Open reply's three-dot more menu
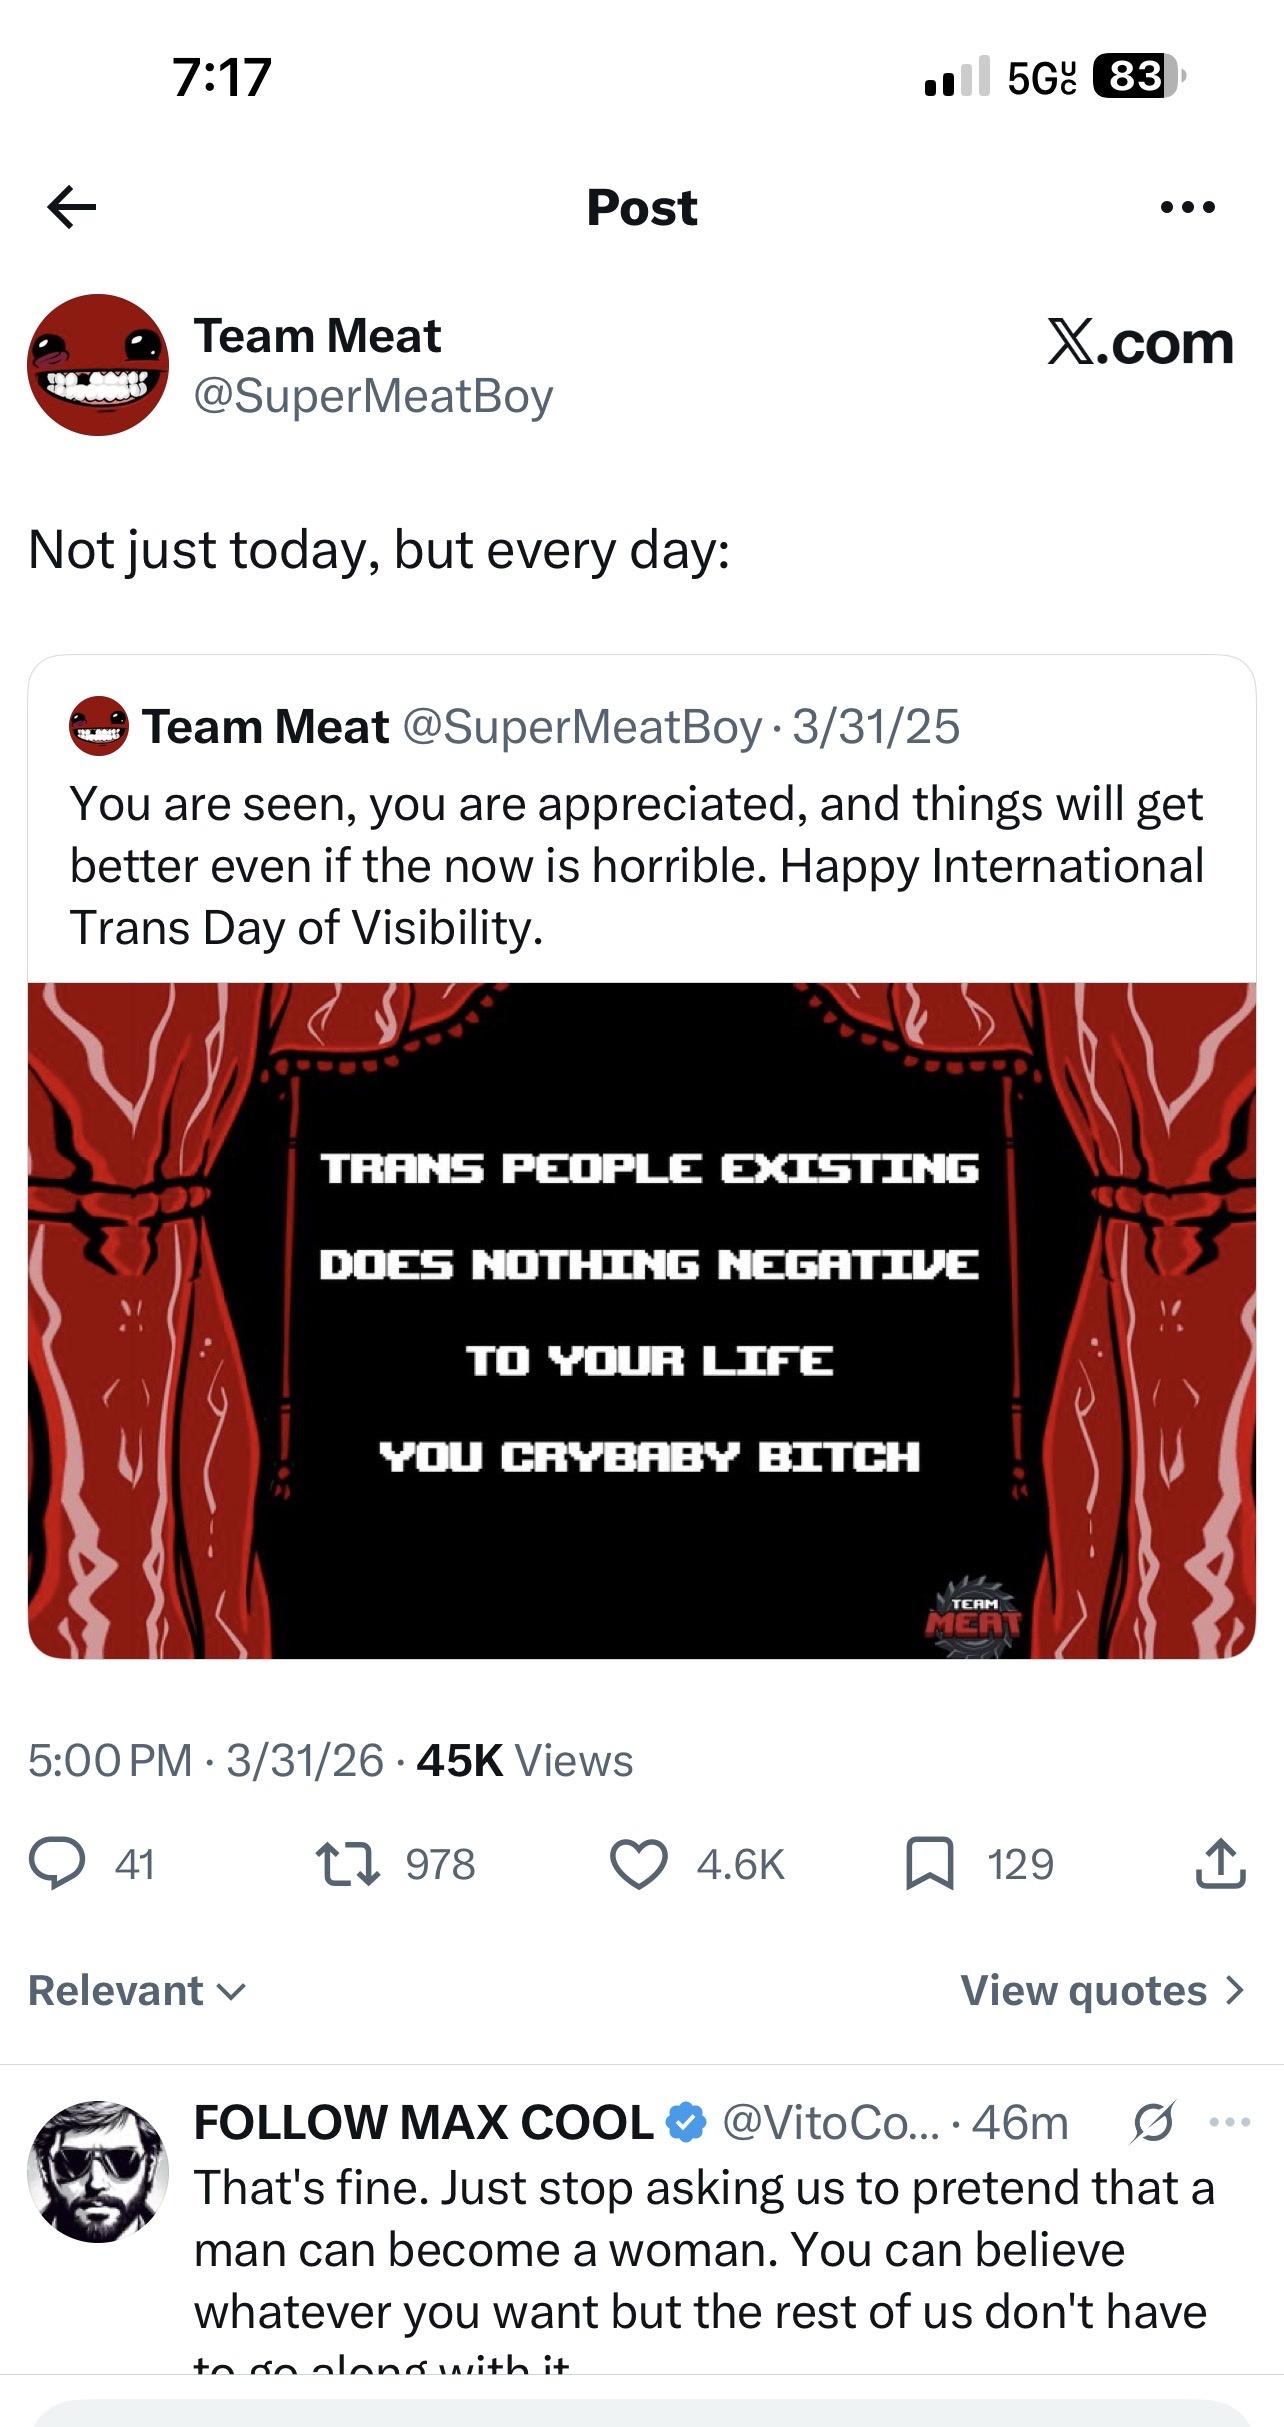1284x2427 pixels. [x=1229, y=2121]
